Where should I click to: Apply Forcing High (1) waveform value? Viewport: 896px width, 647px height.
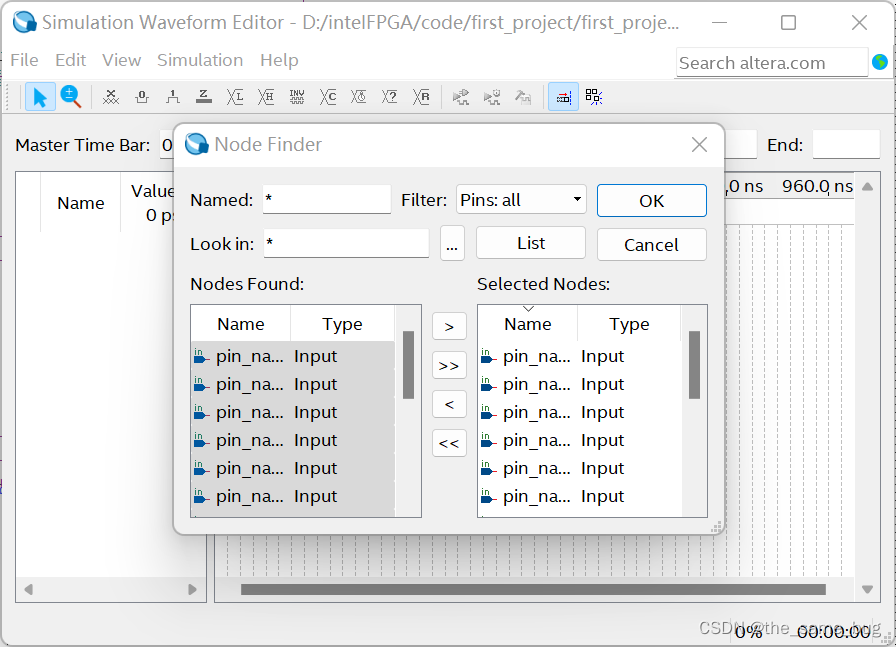[173, 97]
